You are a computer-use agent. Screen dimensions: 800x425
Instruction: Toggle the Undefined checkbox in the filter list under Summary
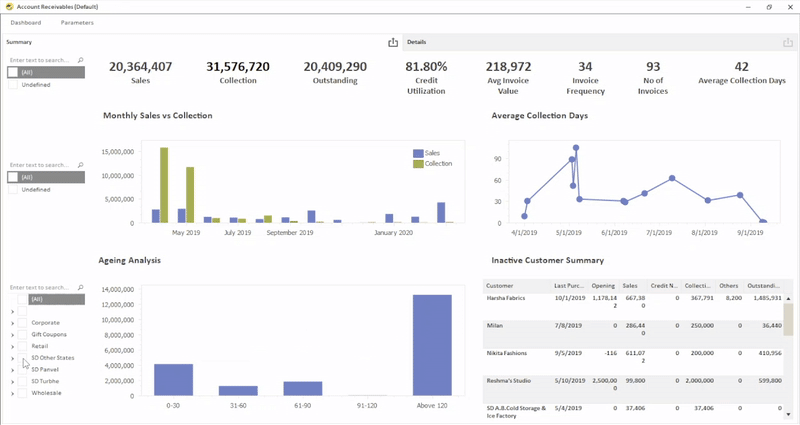tap(13, 85)
